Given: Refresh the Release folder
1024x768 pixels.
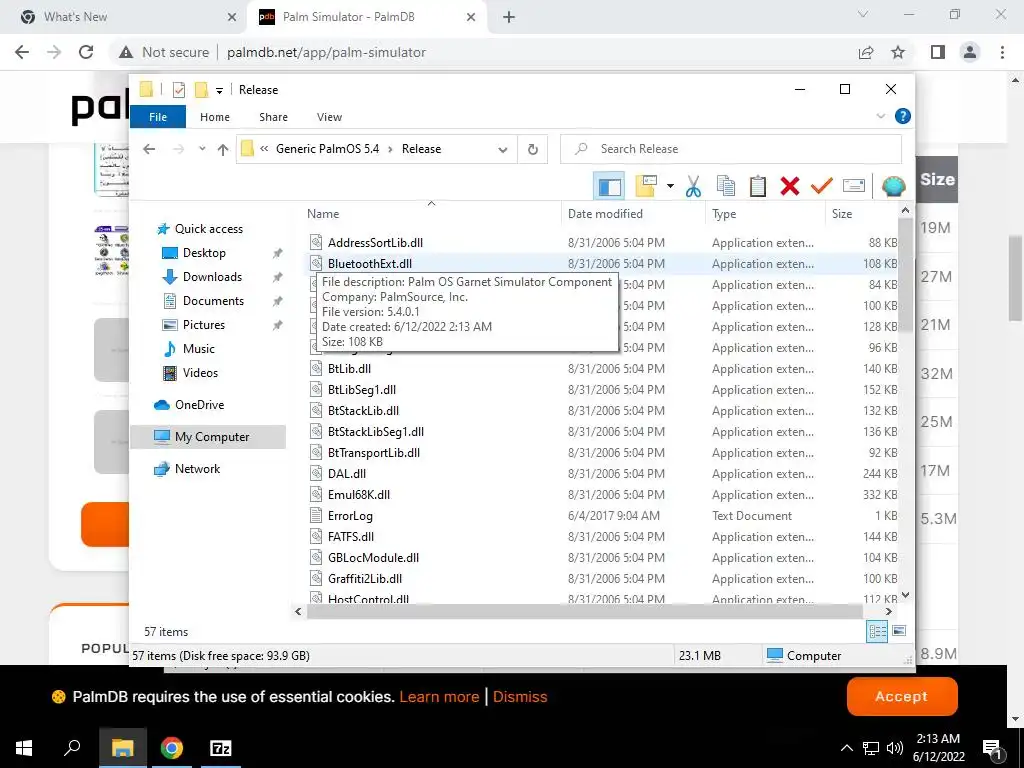Looking at the screenshot, I should [532, 150].
